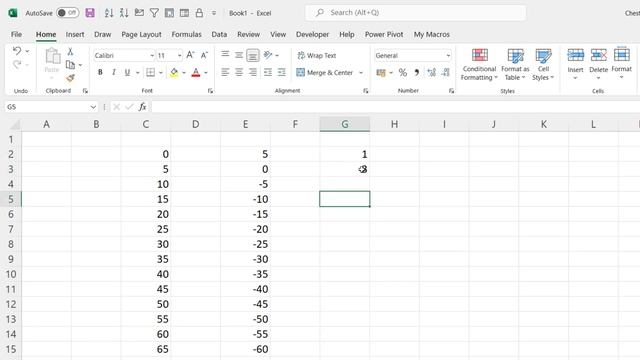The image size is (640, 360).
Task: Click the Decrease Font Size icon
Action: (x=204, y=55)
